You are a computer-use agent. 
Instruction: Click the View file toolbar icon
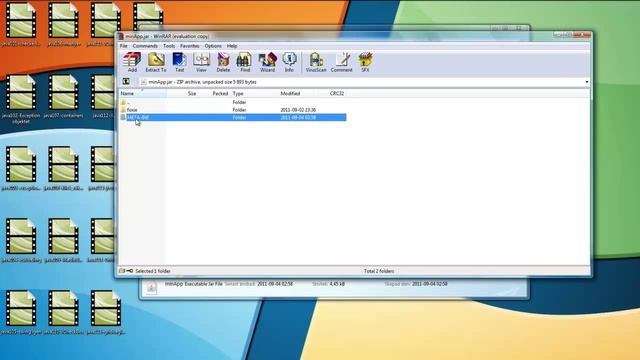pos(201,62)
